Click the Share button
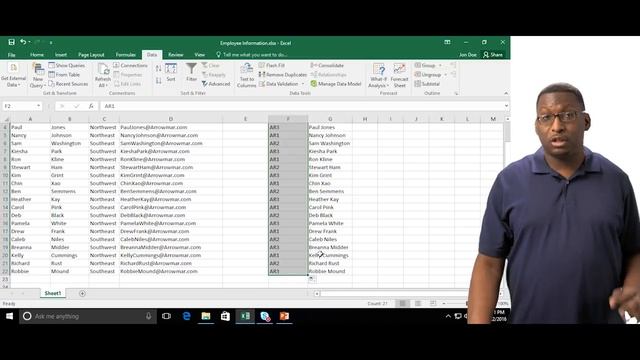Image resolution: width=640 pixels, height=360 pixels. 493,55
